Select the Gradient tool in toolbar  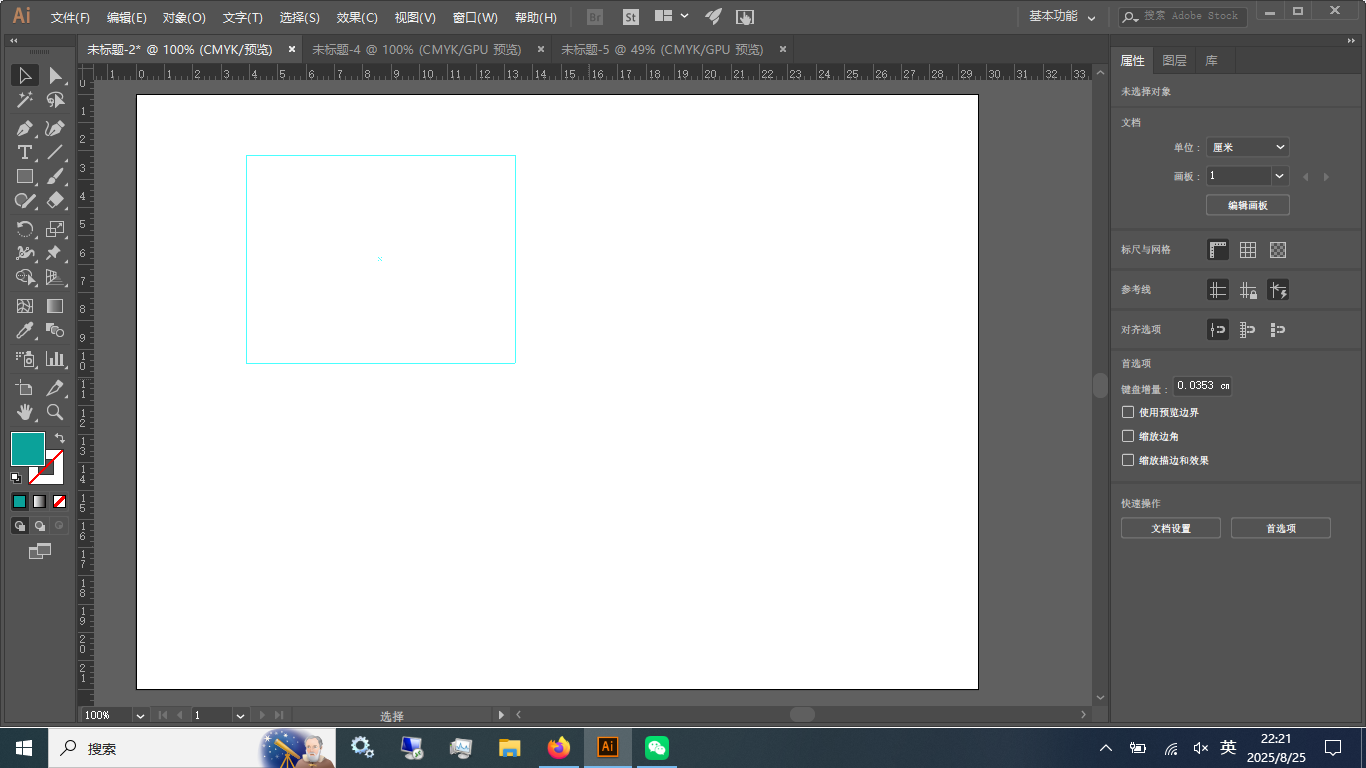pyautogui.click(x=55, y=306)
